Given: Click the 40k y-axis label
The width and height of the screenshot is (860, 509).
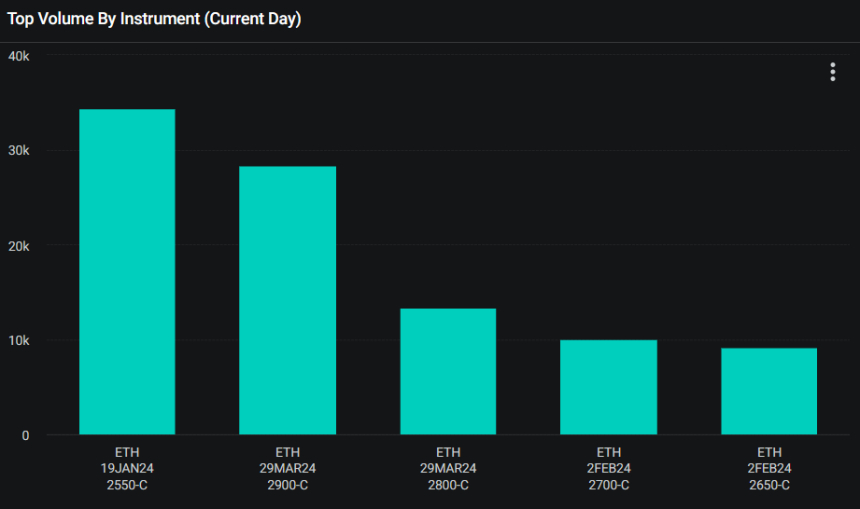Looking at the screenshot, I should (x=19, y=55).
